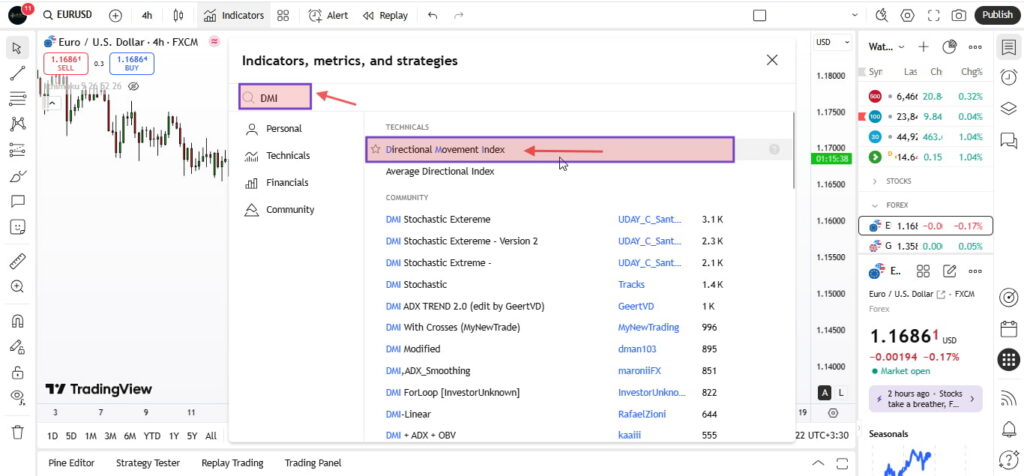Remove drawings with the trash icon
1024x476 pixels.
coord(18,432)
